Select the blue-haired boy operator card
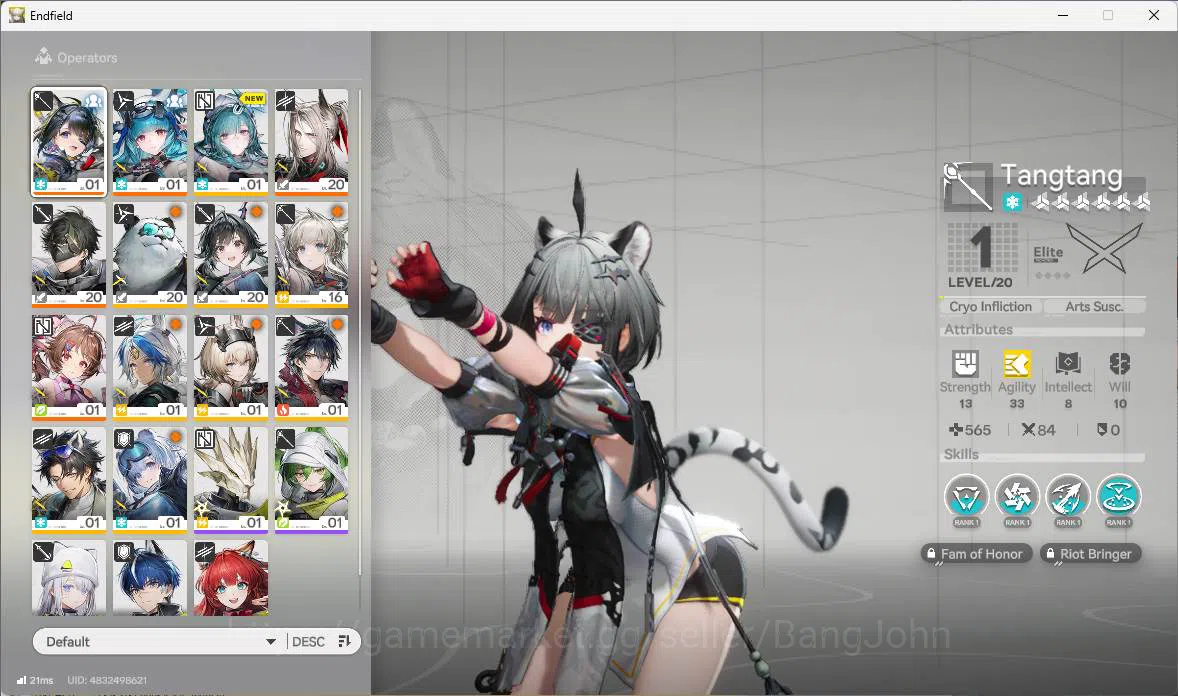1178x696 pixels. tap(150, 578)
